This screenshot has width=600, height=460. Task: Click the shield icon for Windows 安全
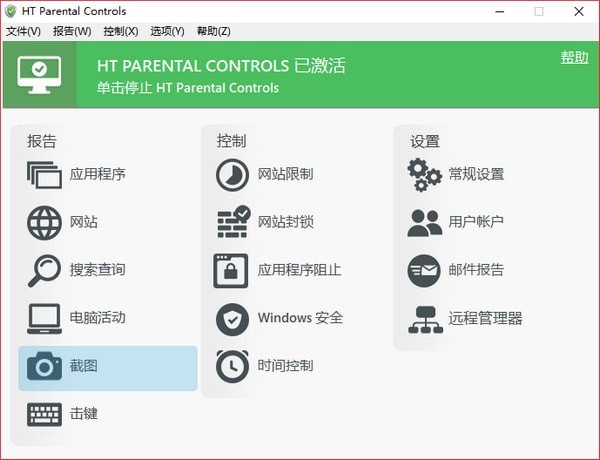pyautogui.click(x=232, y=319)
